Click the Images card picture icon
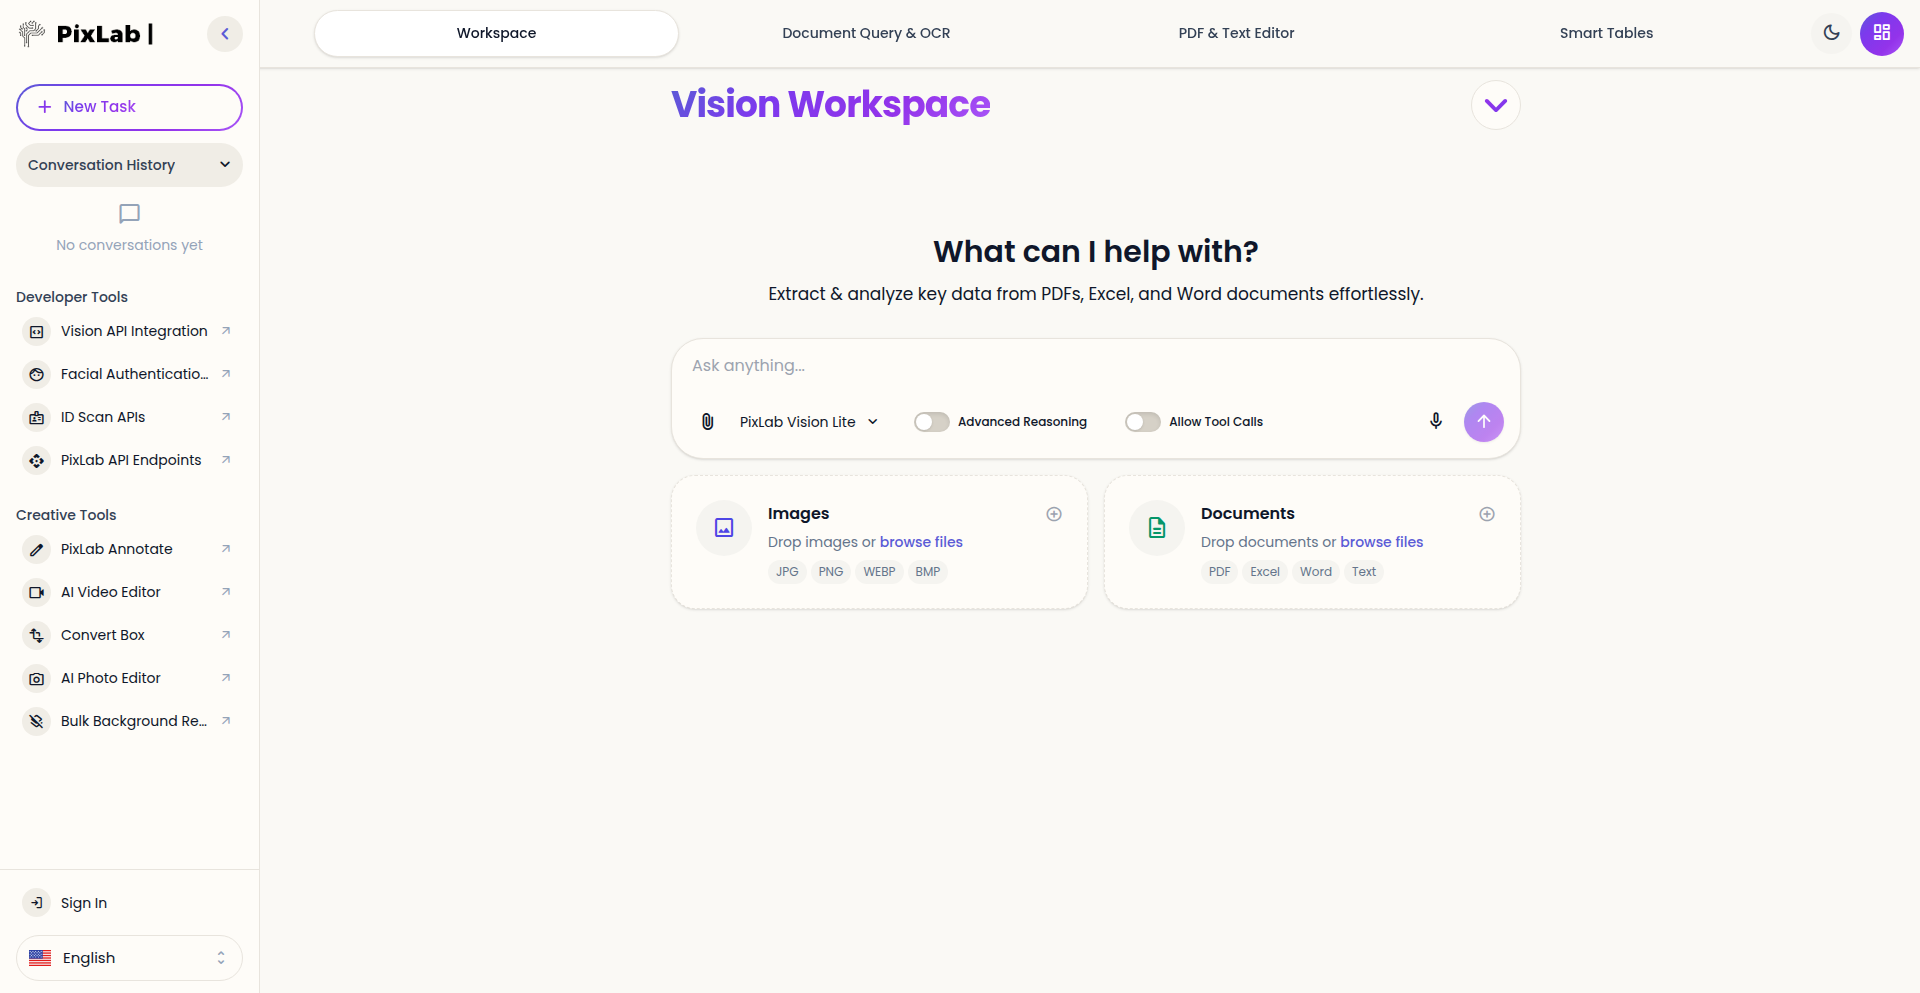This screenshot has height=993, width=1920. coord(724,527)
